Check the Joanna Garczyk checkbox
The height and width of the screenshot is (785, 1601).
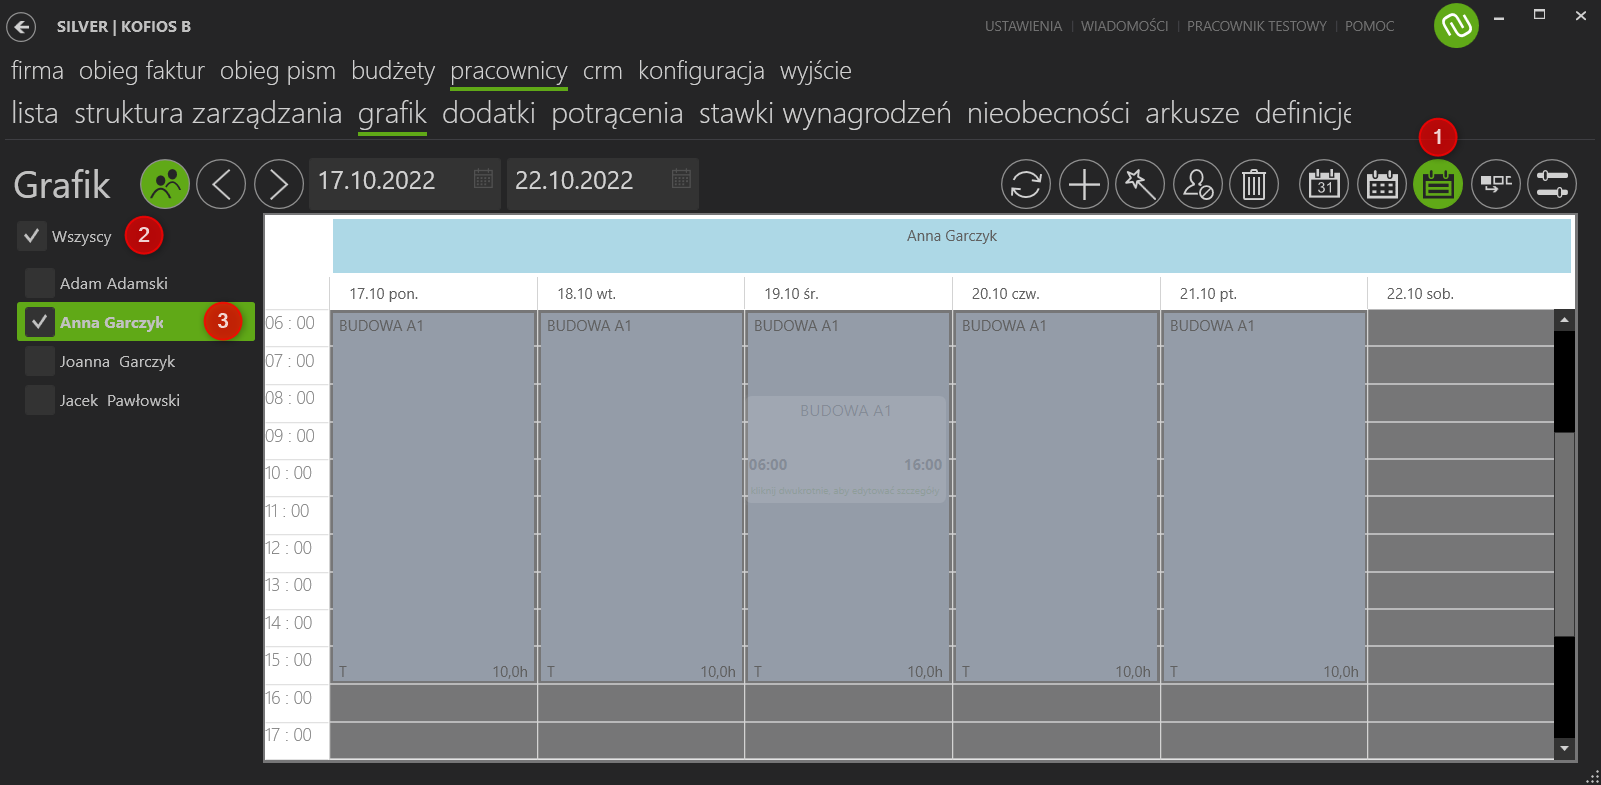coord(40,361)
